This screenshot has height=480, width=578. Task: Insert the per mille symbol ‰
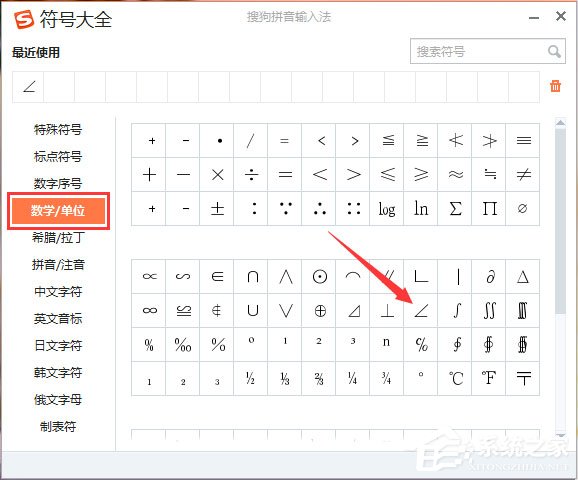coord(183,344)
